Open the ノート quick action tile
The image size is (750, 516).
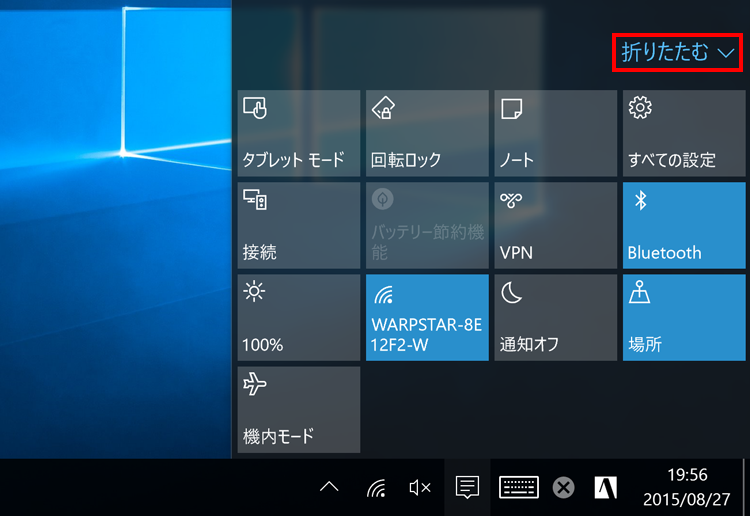pos(555,132)
